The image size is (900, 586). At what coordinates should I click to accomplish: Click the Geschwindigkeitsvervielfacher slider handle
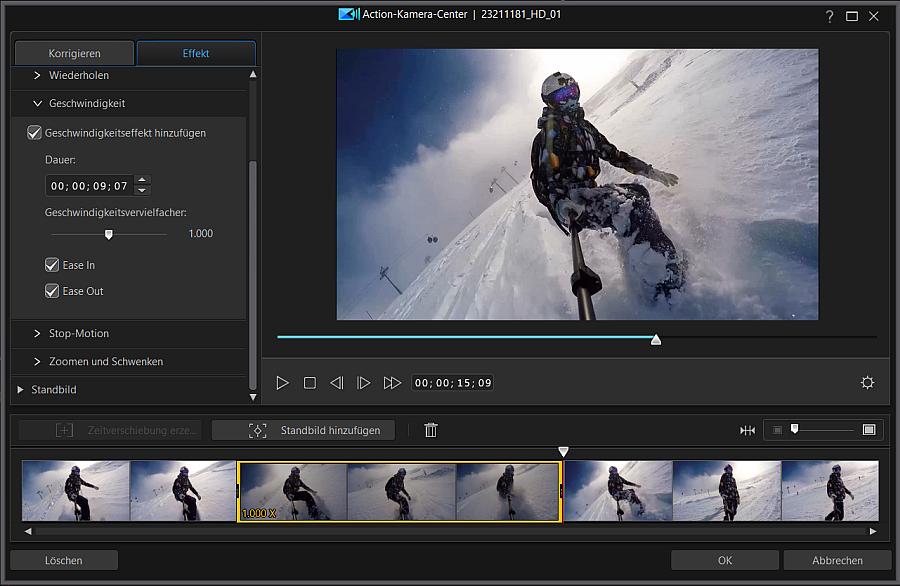tap(109, 234)
